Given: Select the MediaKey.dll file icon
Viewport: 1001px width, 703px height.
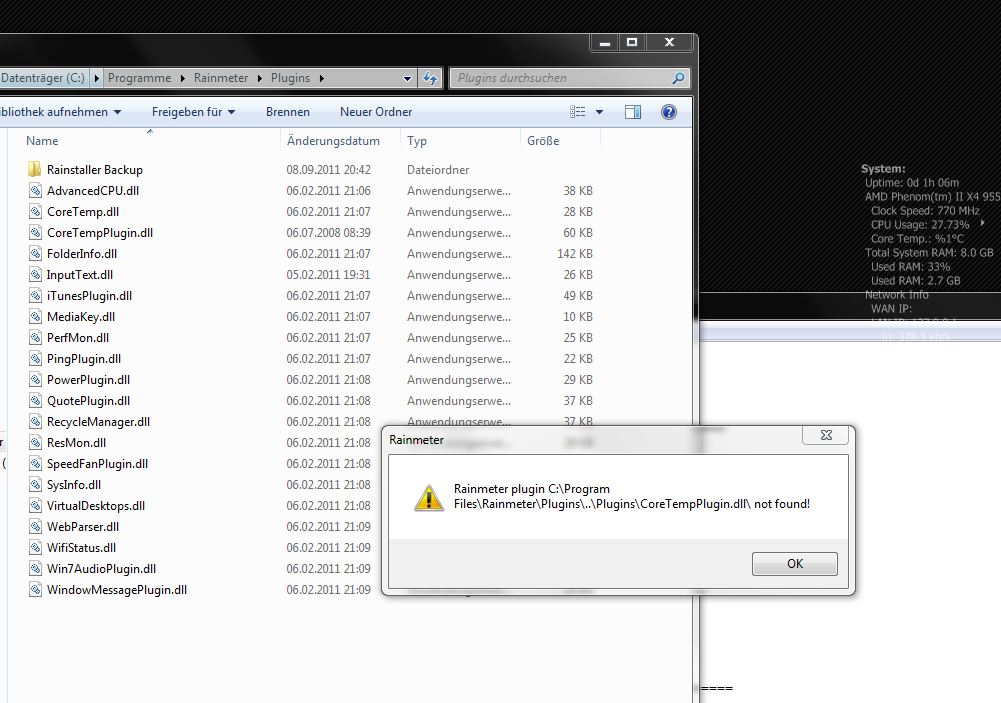Looking at the screenshot, I should pyautogui.click(x=36, y=317).
